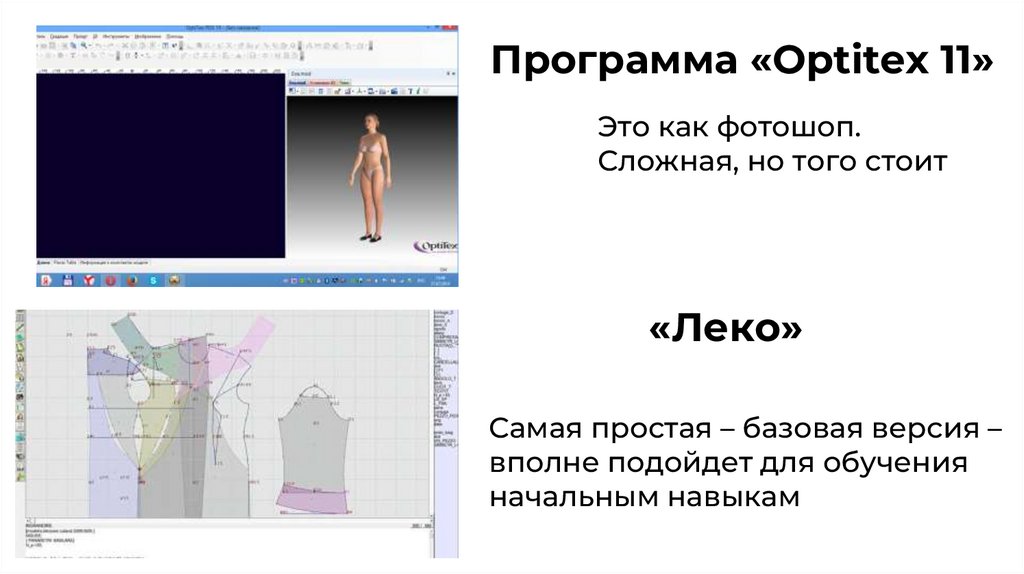Click the heading «Леко»

[726, 327]
